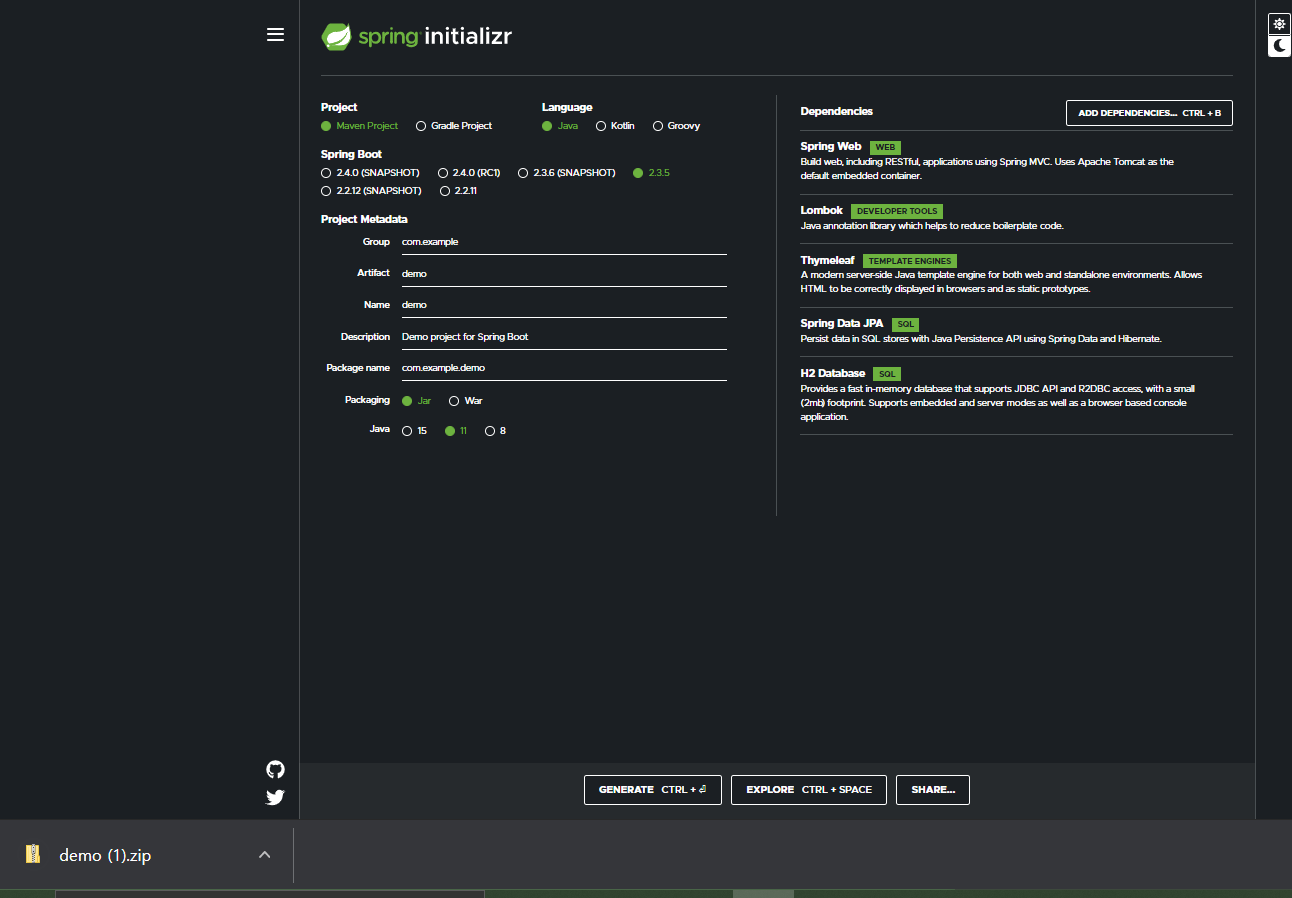The image size is (1292, 898).
Task: Click the DEVELOPER TOOLS tag badge
Action: click(x=897, y=211)
